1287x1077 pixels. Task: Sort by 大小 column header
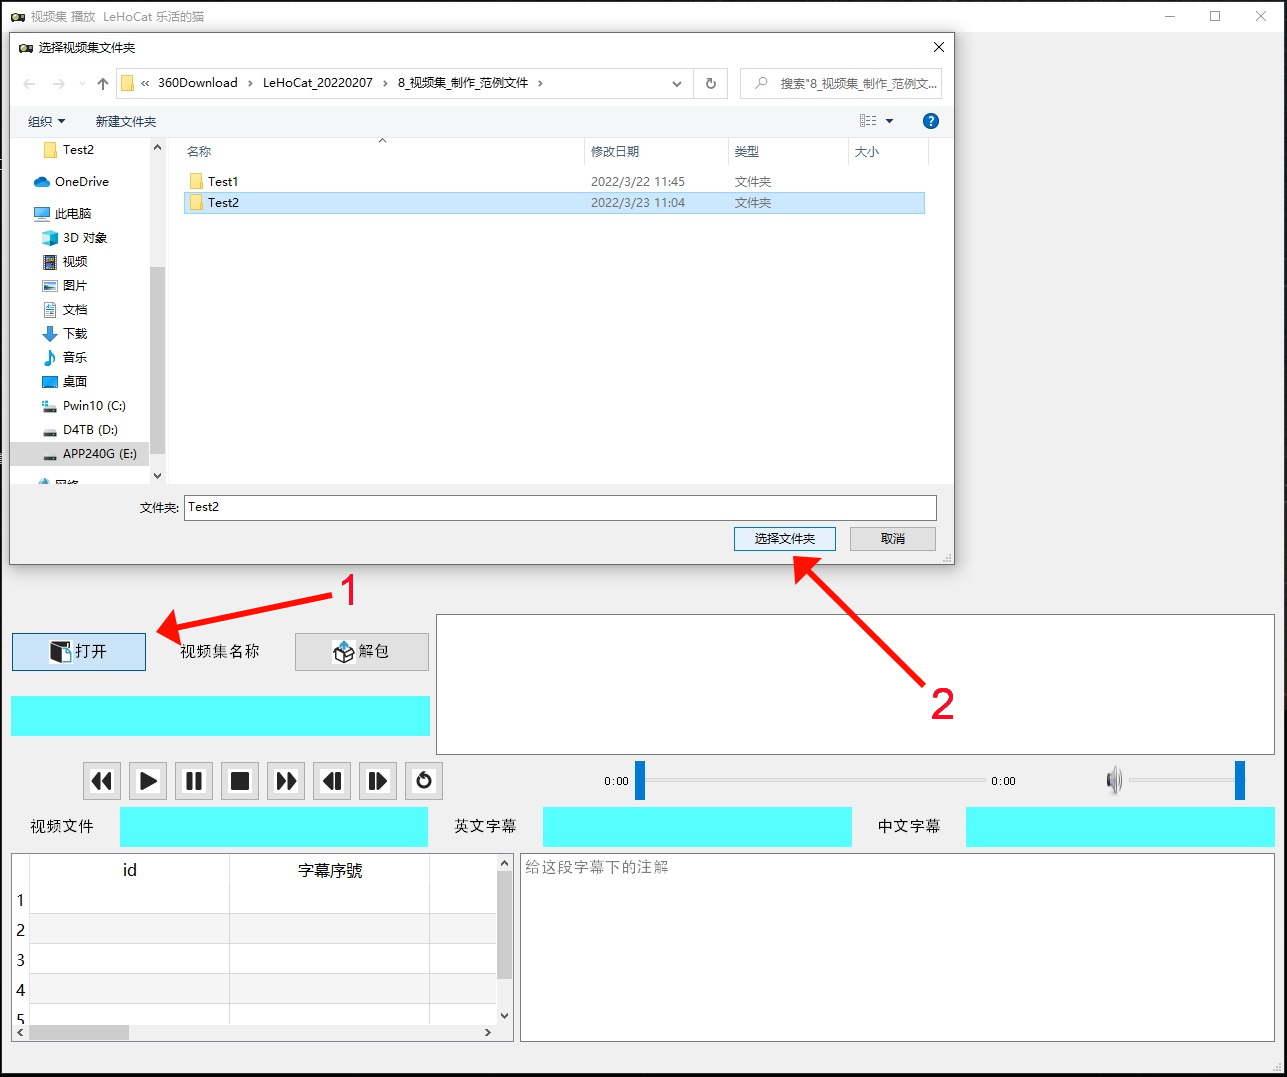point(888,152)
